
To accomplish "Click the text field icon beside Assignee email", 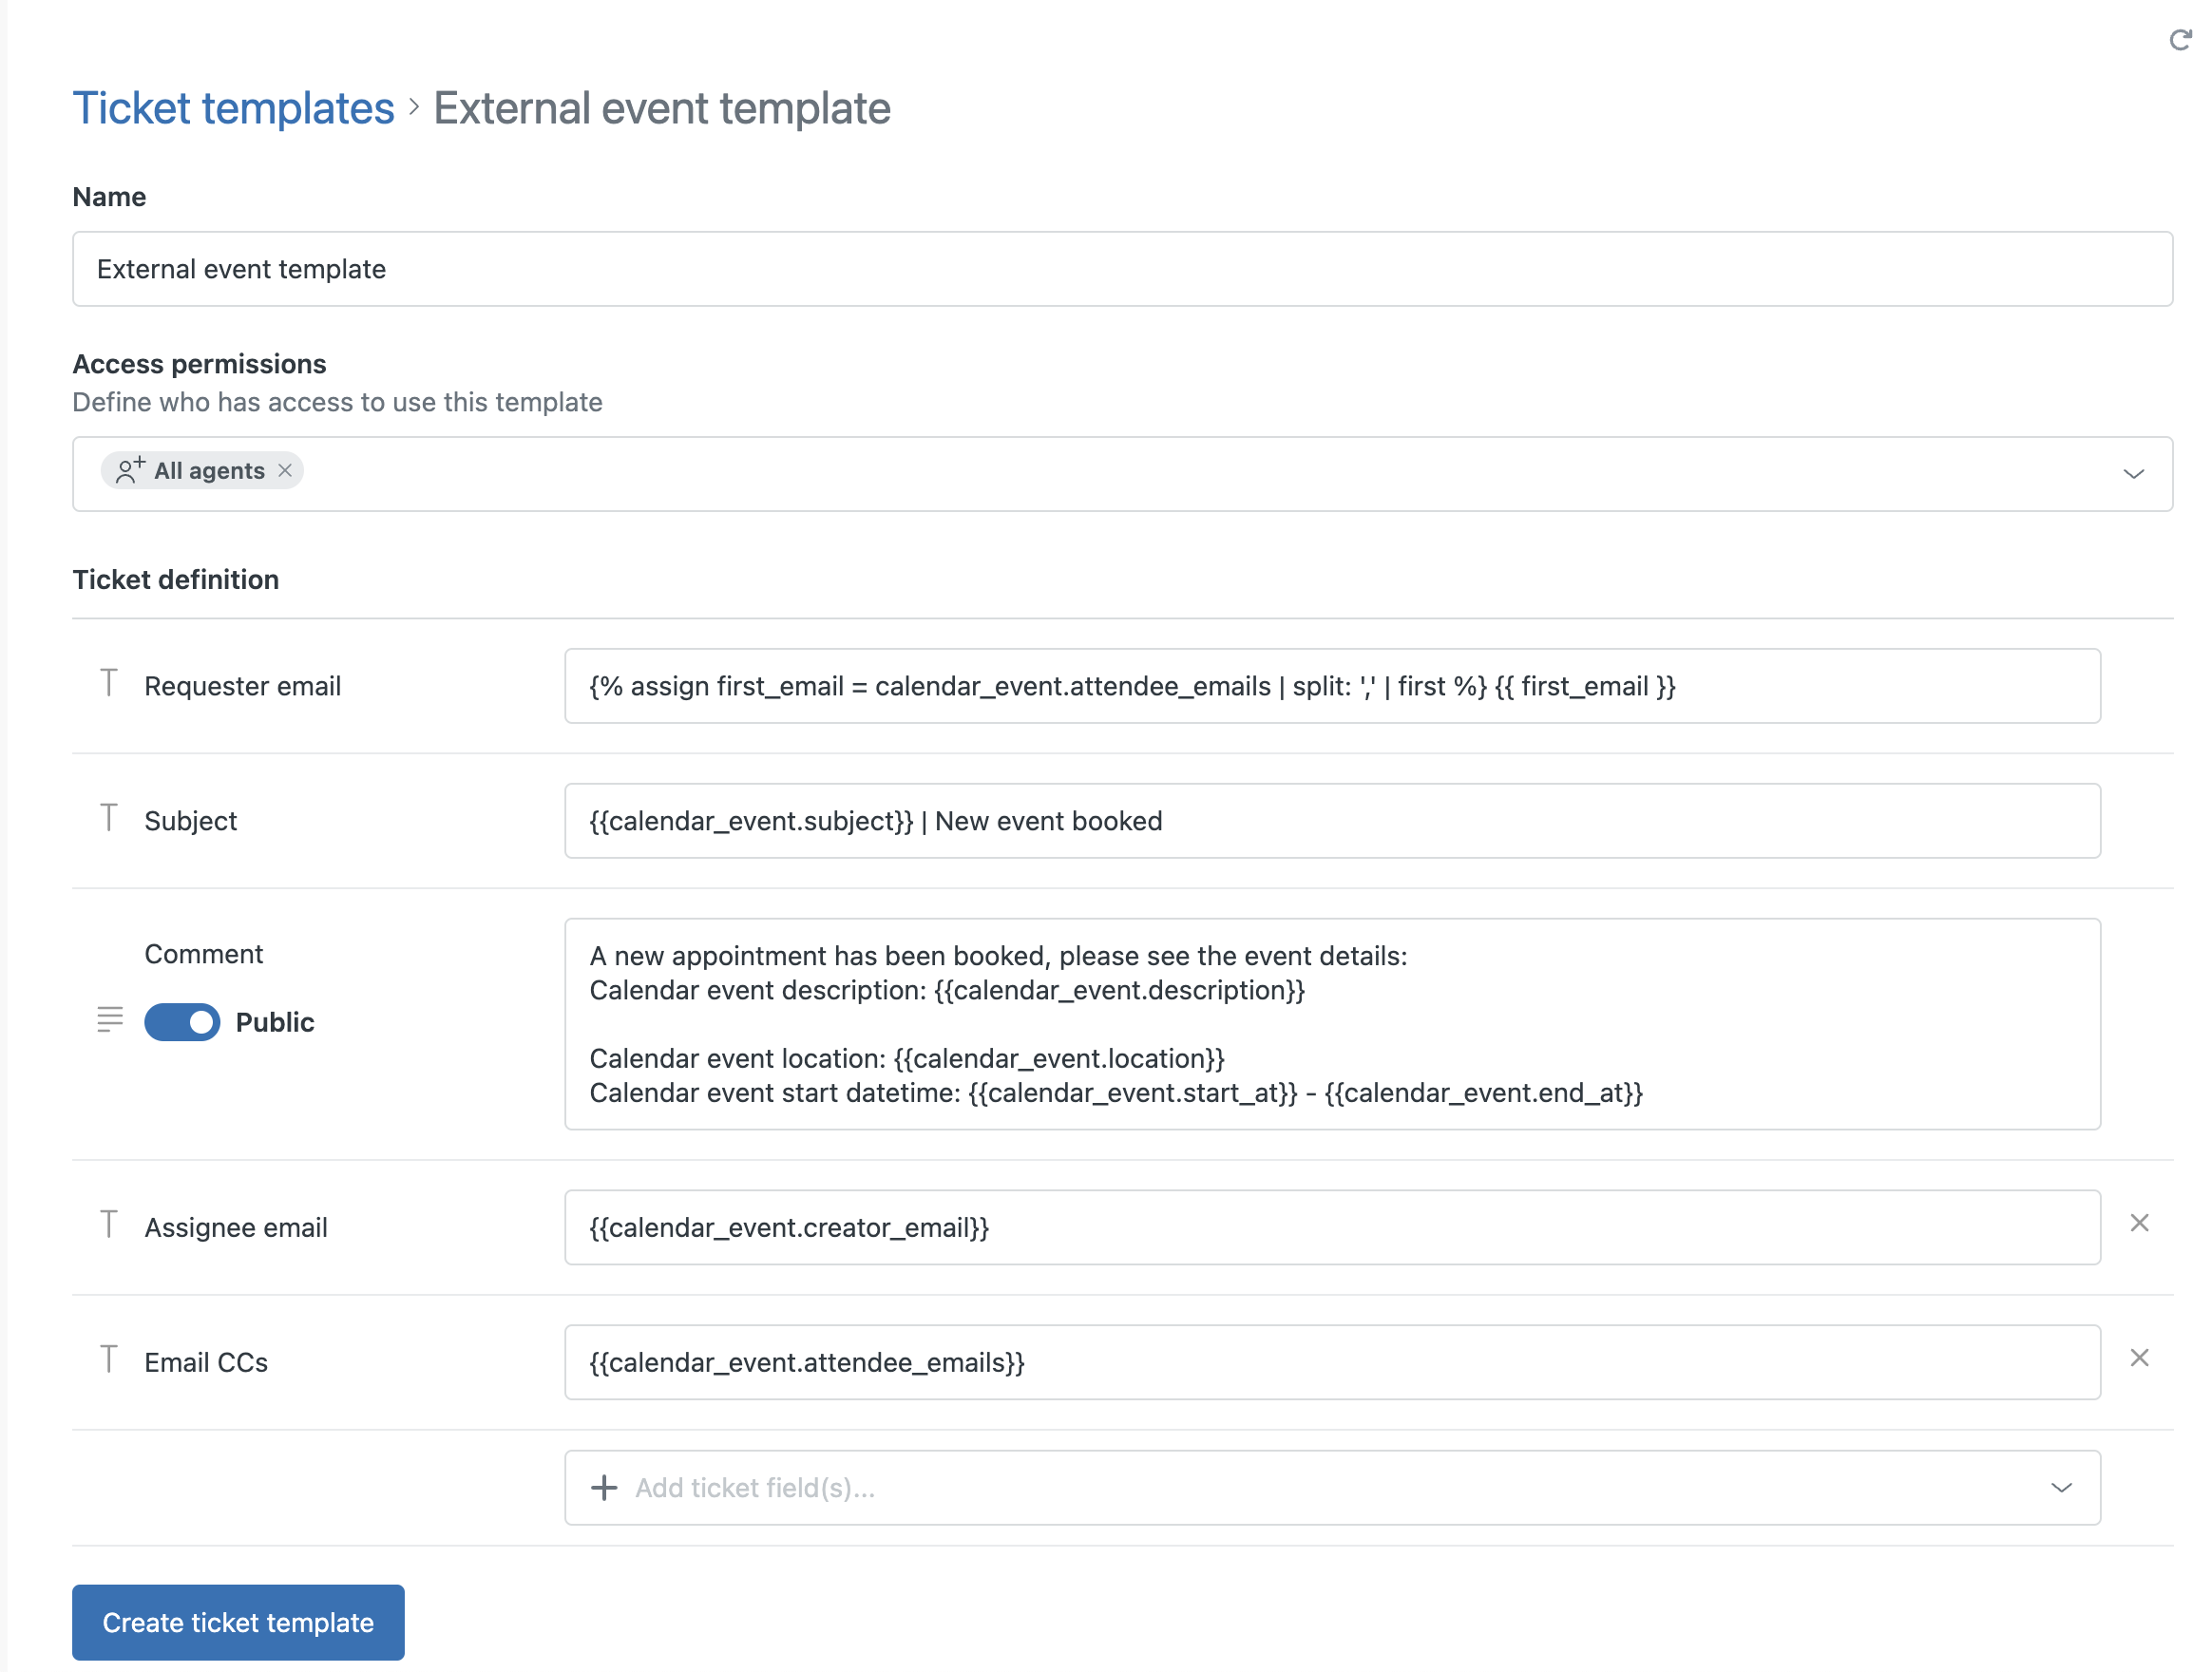I will [109, 1223].
